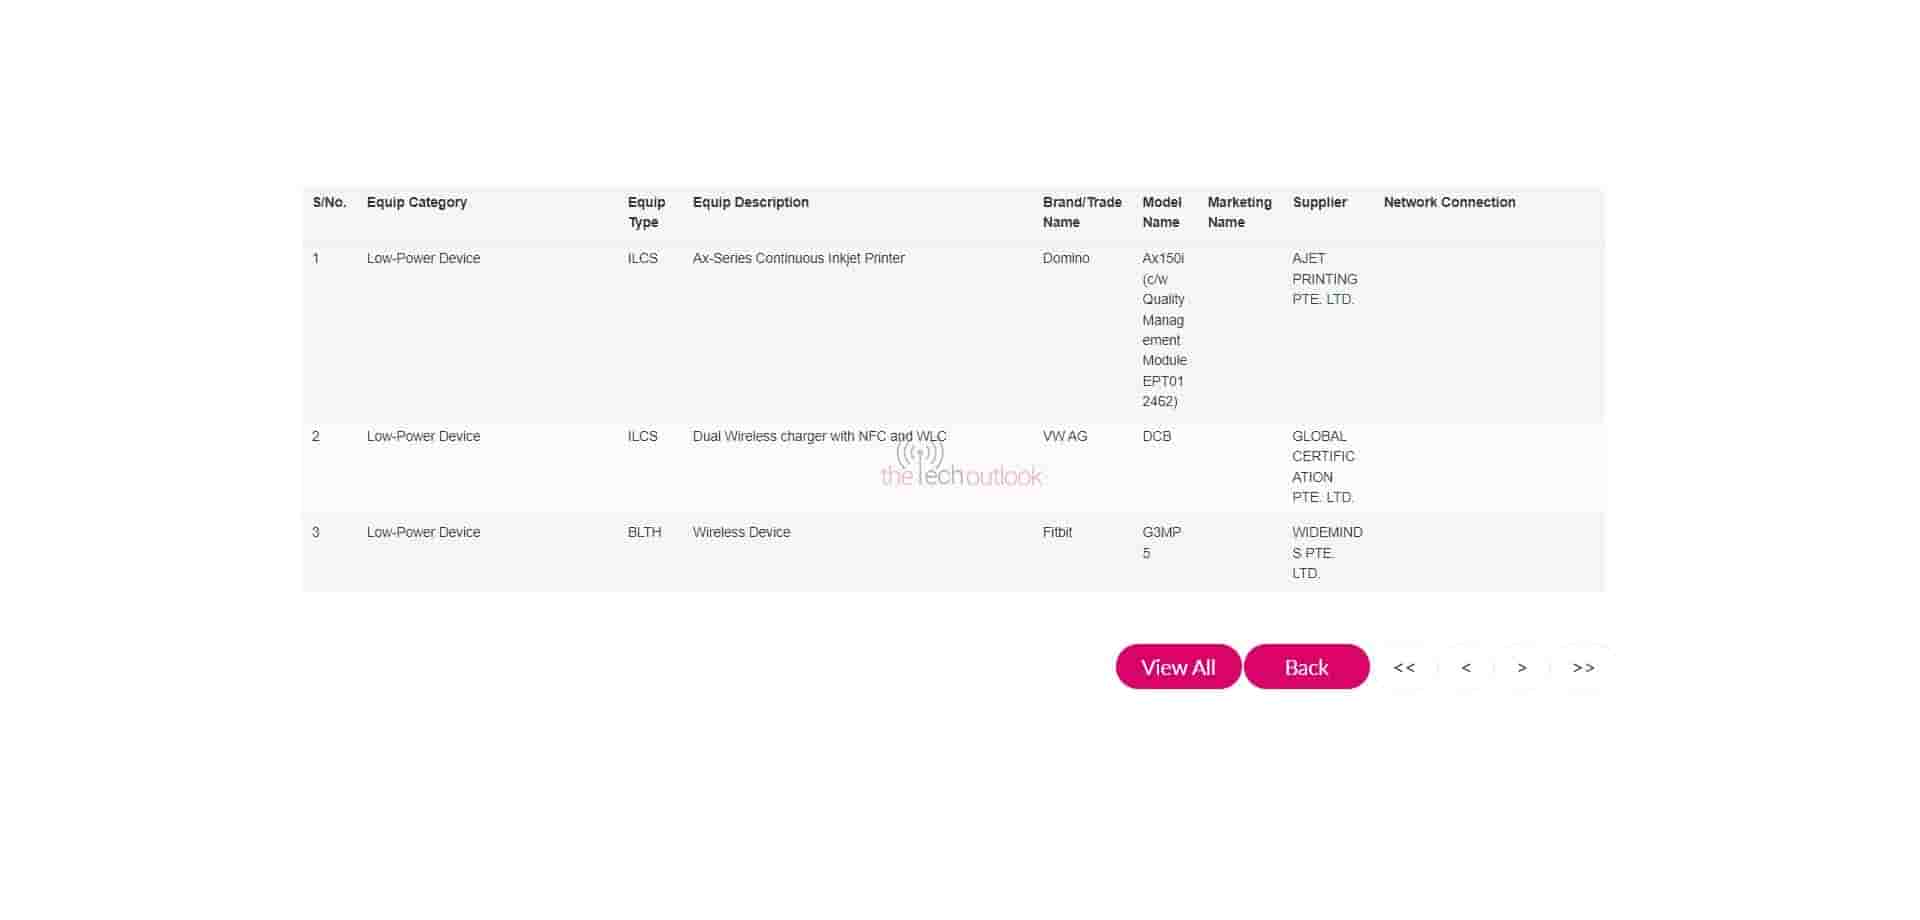Click the Network Connection column header
Image resolution: width=1920 pixels, height=920 pixels.
coord(1449,203)
